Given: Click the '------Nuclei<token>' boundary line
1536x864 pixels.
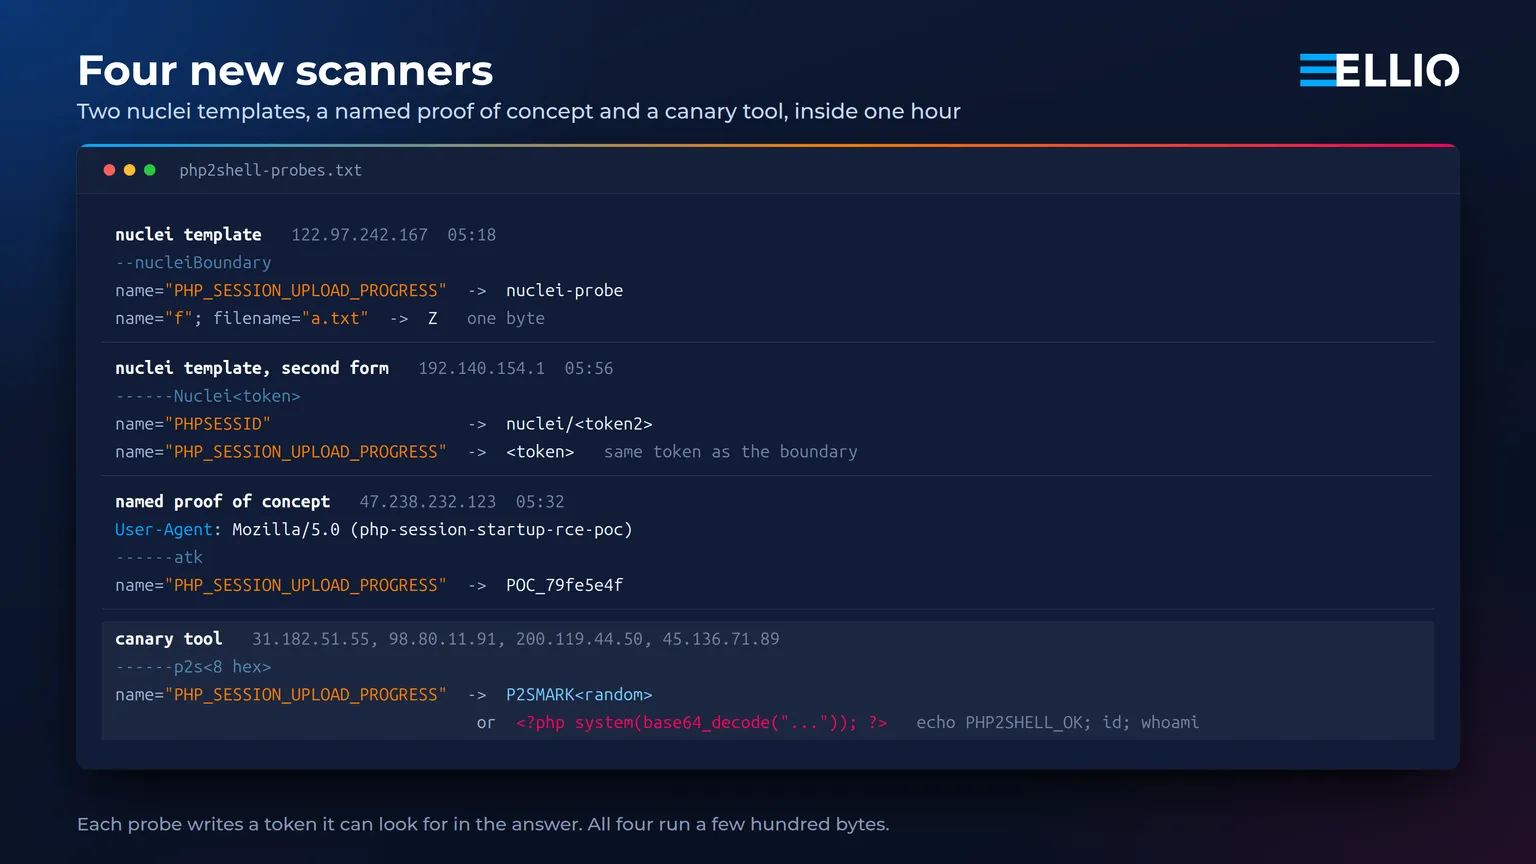Looking at the screenshot, I should click(208, 396).
